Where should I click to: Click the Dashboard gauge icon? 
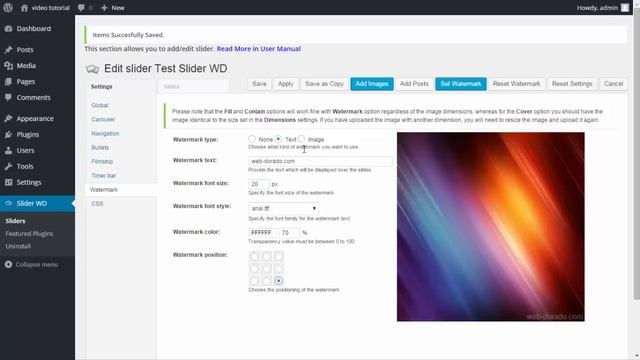(9, 29)
